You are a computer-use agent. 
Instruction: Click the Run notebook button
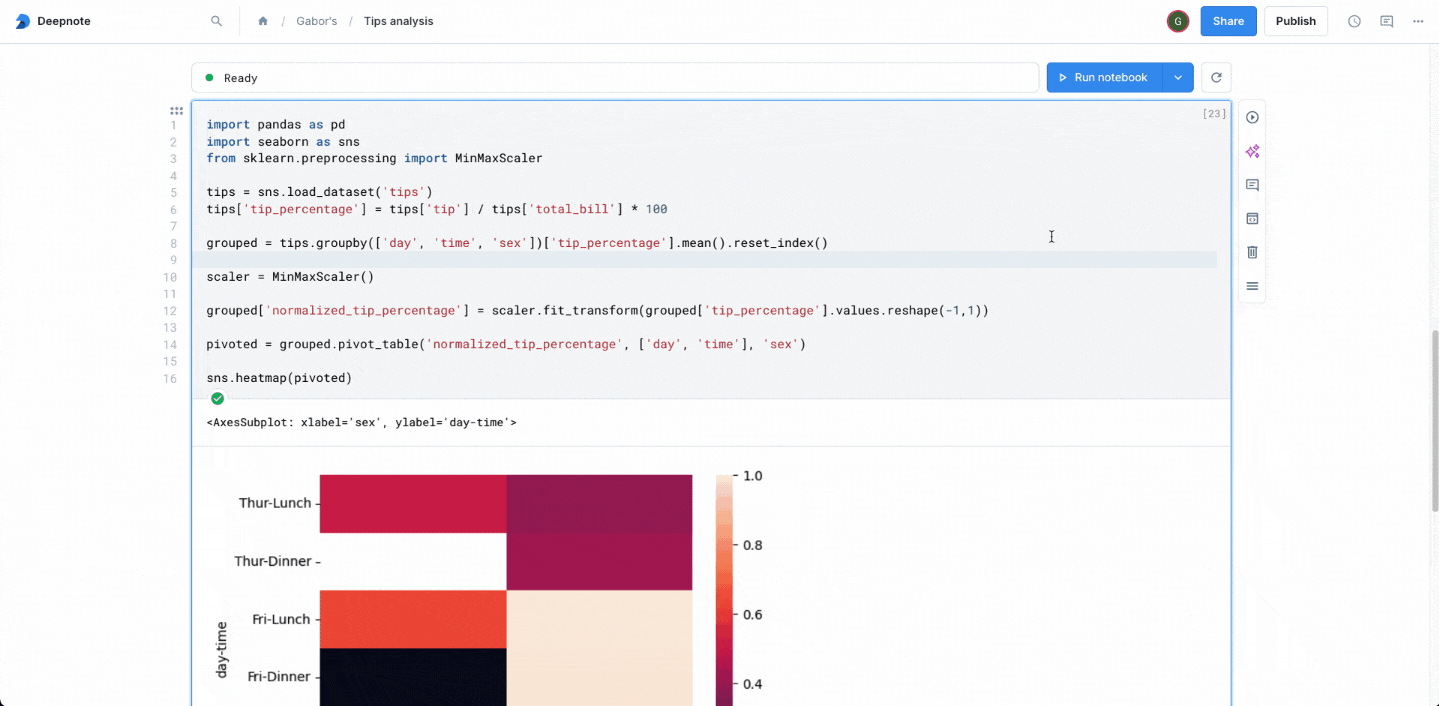point(1104,77)
